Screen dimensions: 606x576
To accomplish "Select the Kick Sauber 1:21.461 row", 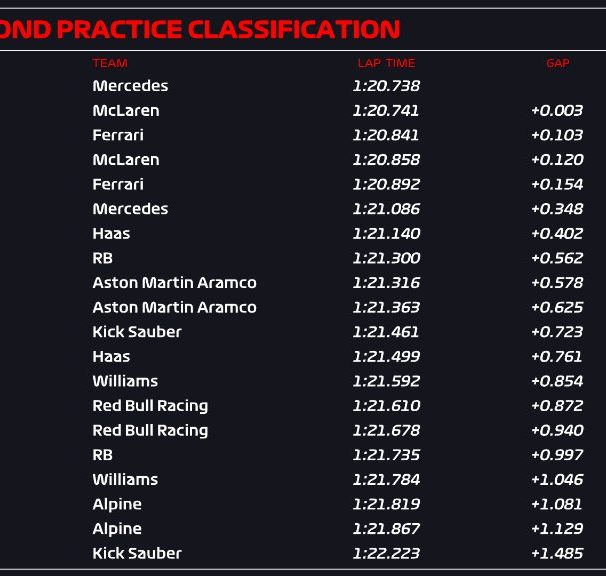I will click(x=303, y=332).
